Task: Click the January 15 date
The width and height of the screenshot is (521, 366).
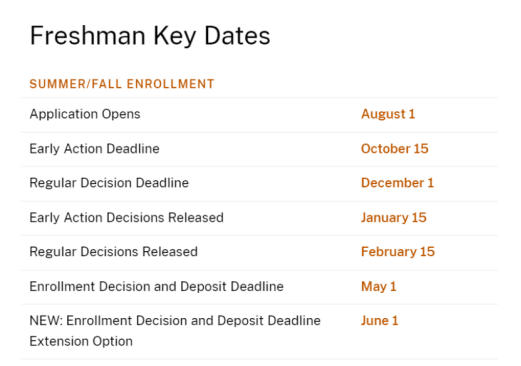Action: coord(394,218)
